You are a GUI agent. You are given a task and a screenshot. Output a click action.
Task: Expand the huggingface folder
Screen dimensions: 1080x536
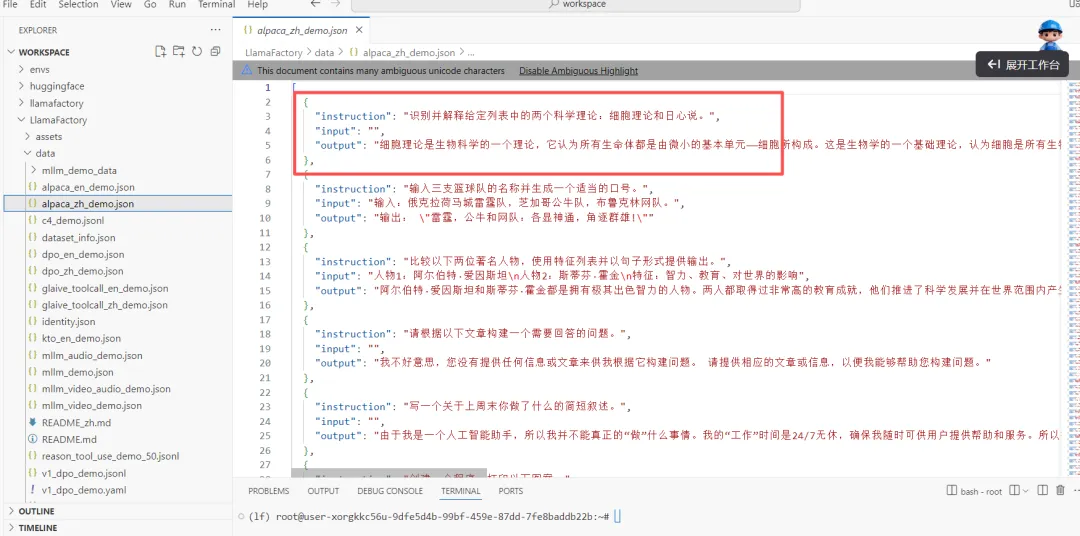click(x=56, y=86)
